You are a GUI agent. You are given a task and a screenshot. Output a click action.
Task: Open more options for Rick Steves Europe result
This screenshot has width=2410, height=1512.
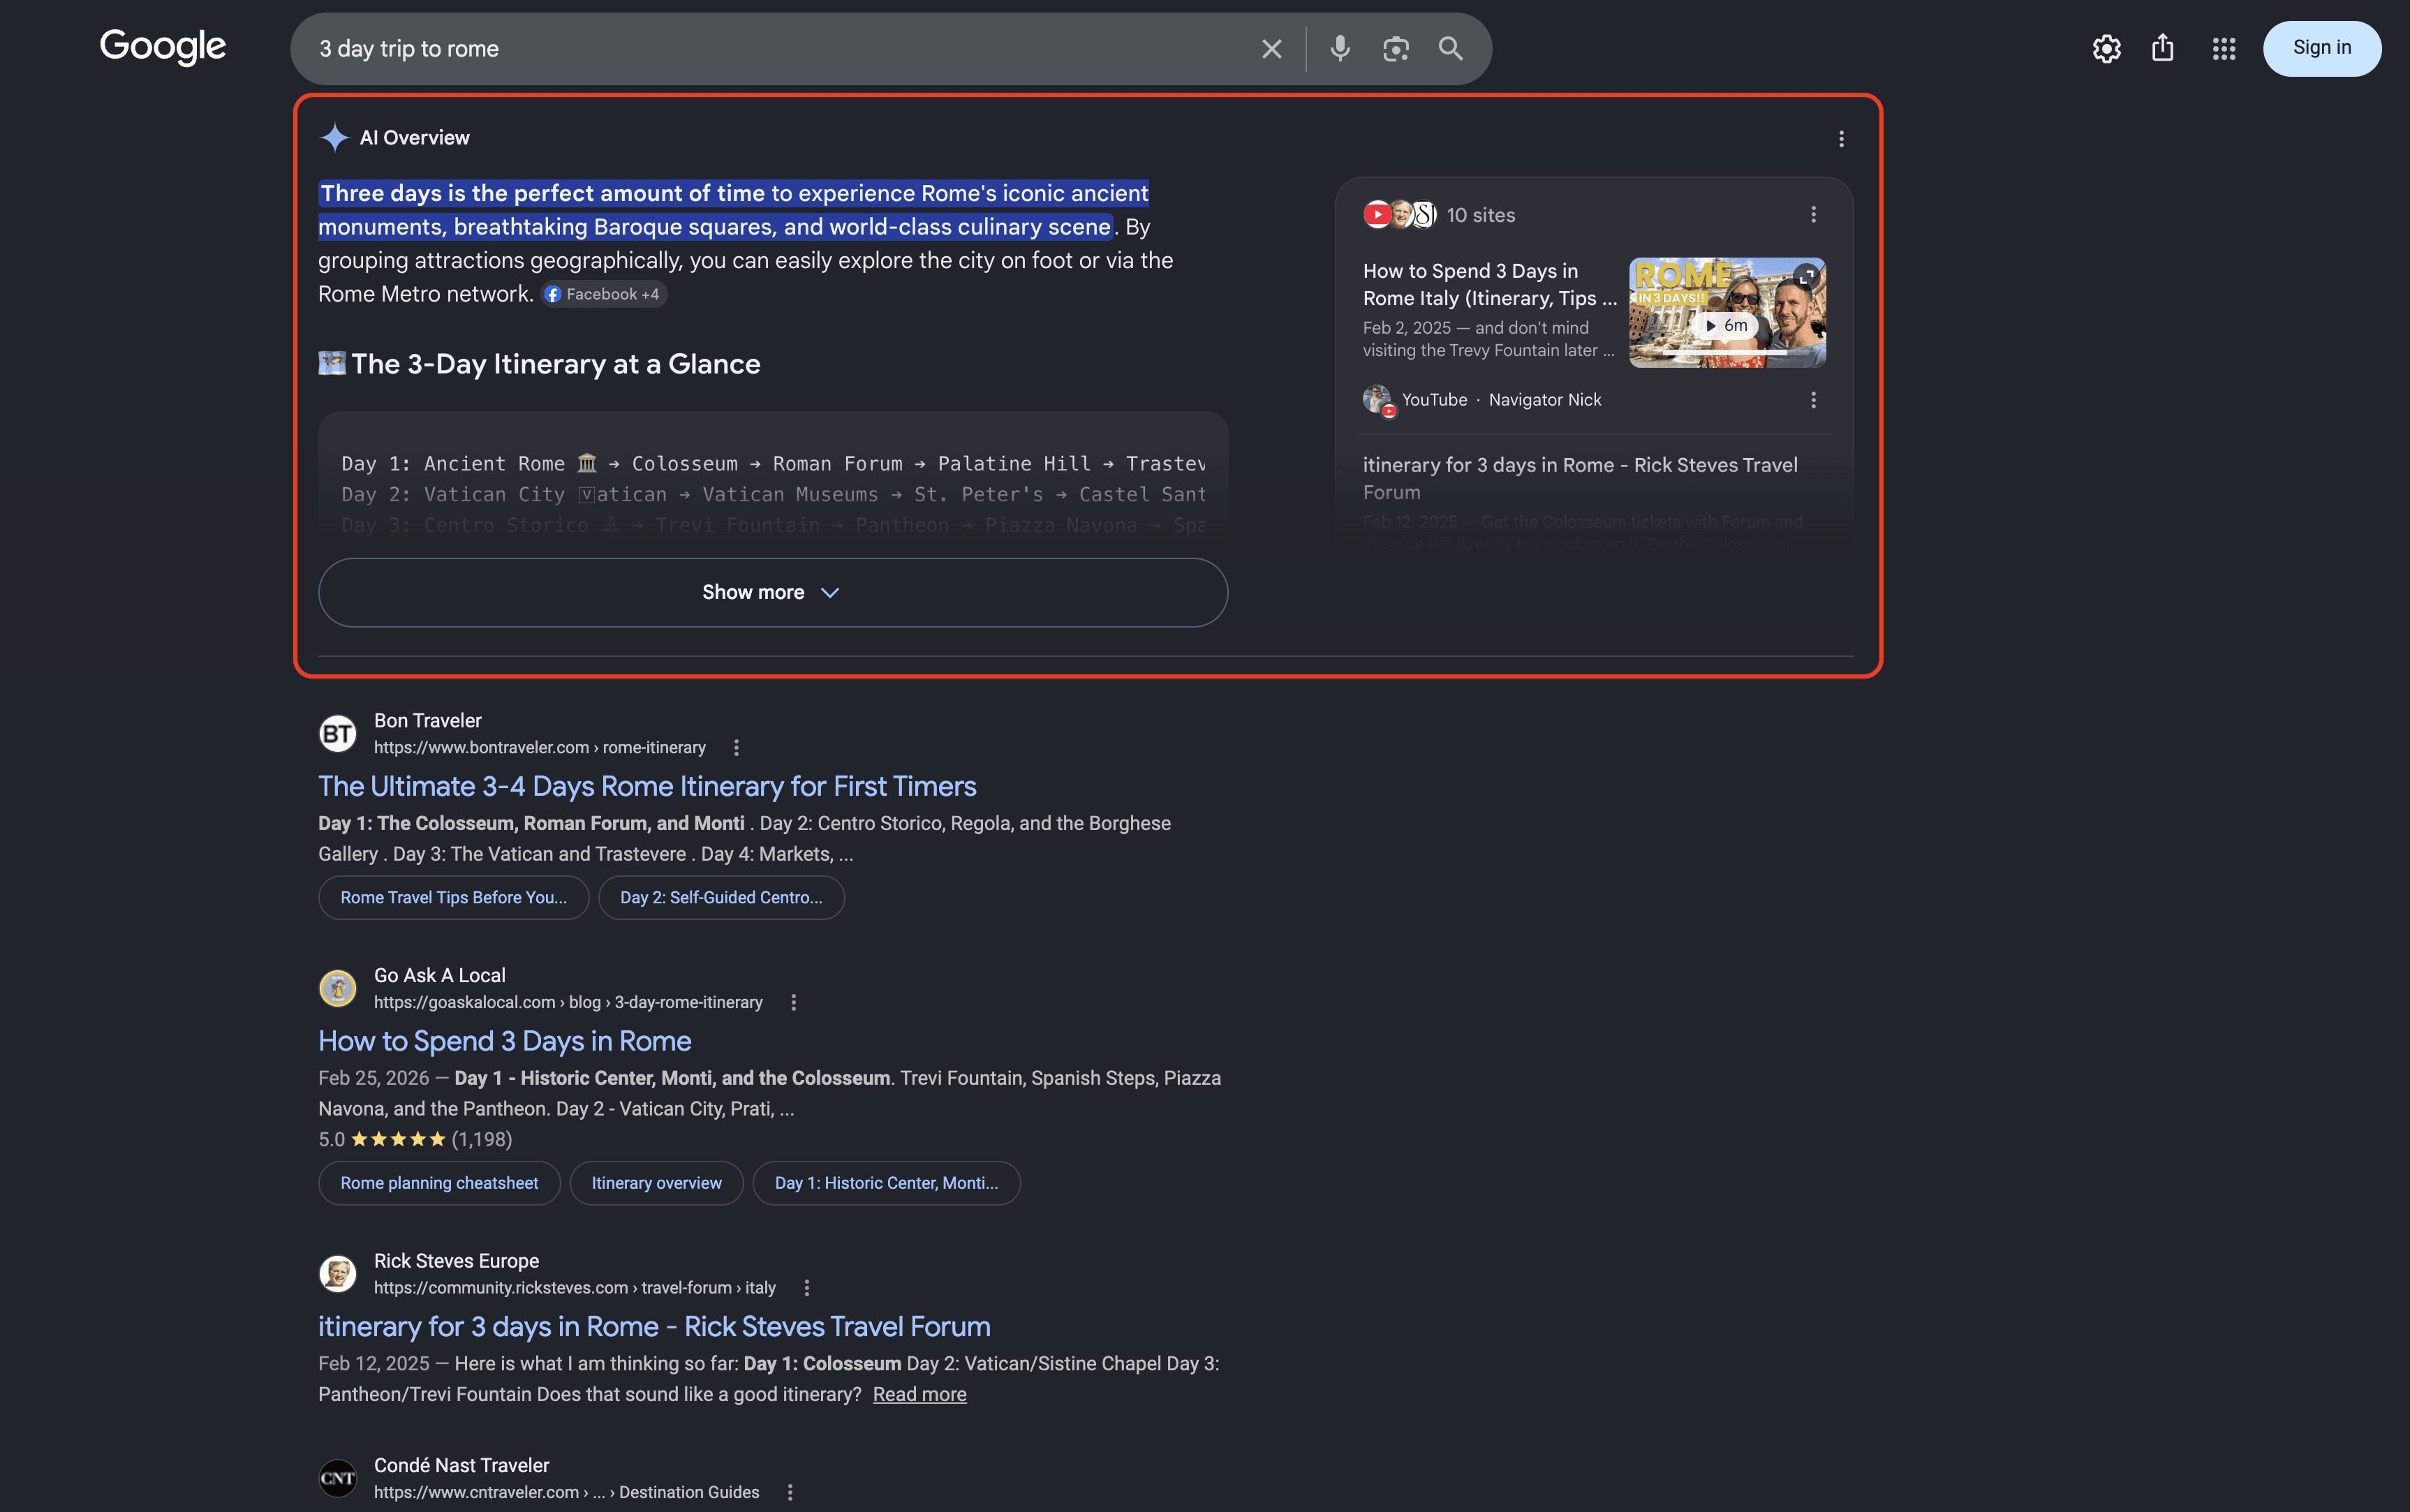pyautogui.click(x=807, y=1288)
